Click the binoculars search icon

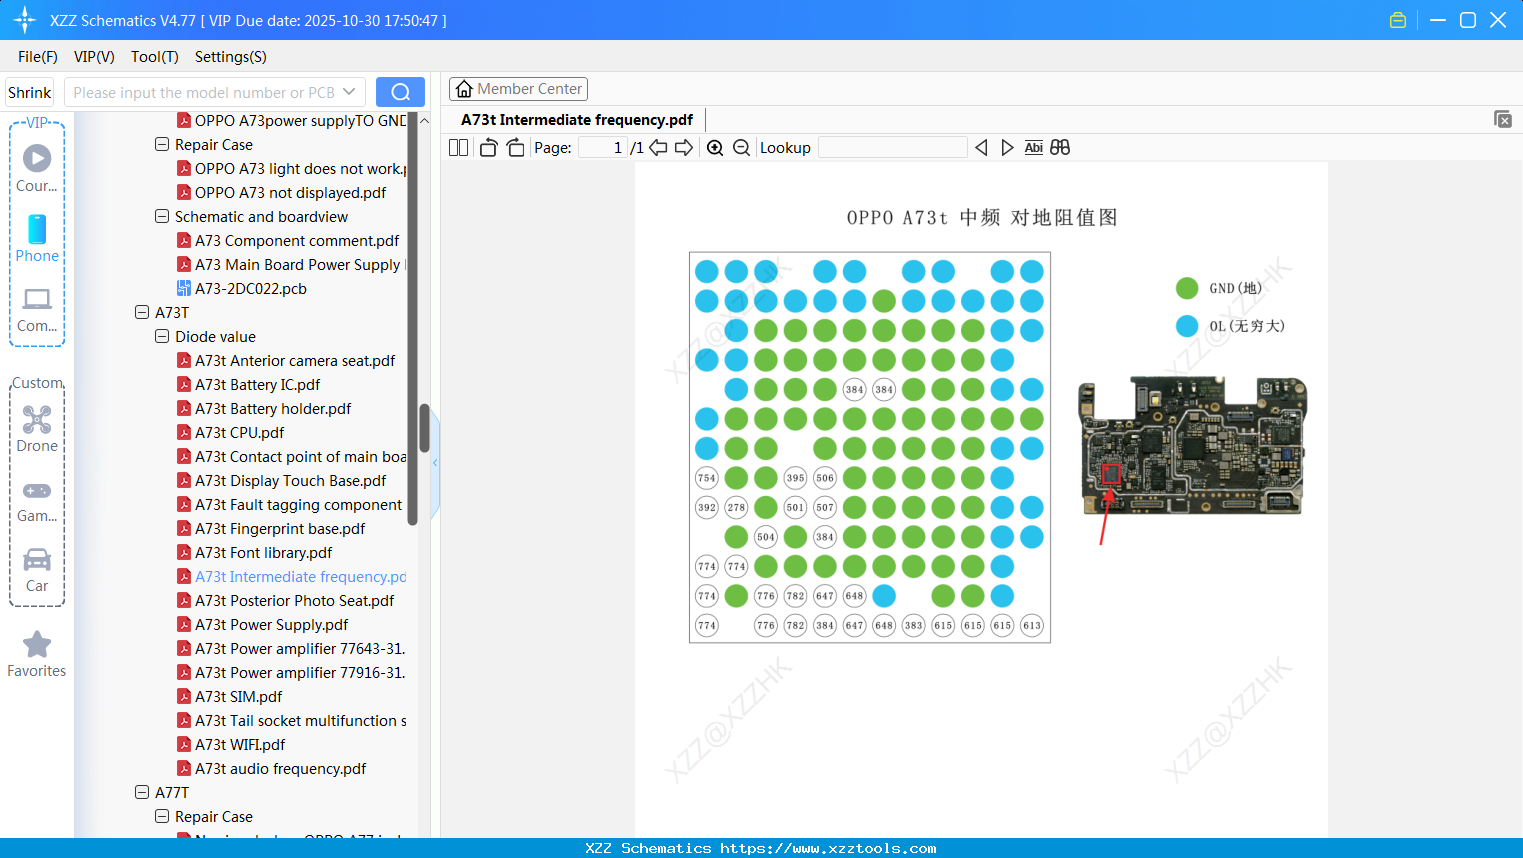(x=1060, y=148)
